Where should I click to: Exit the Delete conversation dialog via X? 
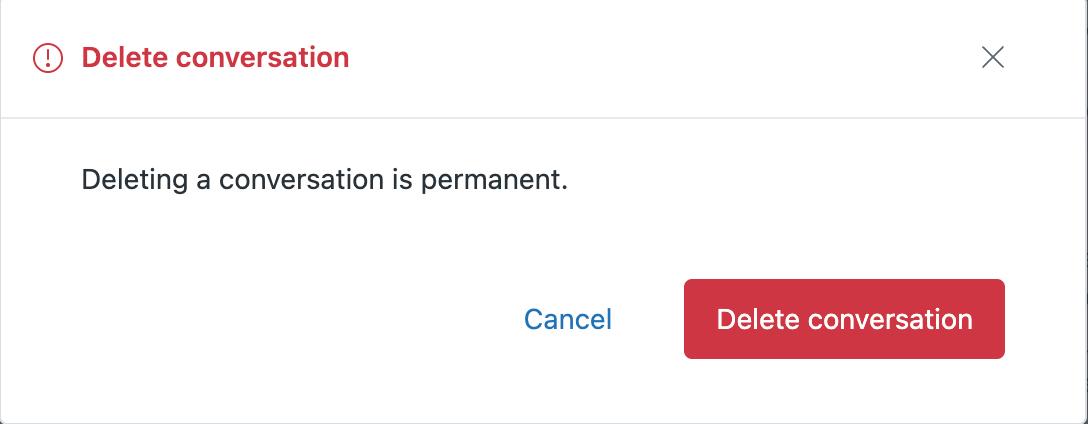(x=992, y=58)
